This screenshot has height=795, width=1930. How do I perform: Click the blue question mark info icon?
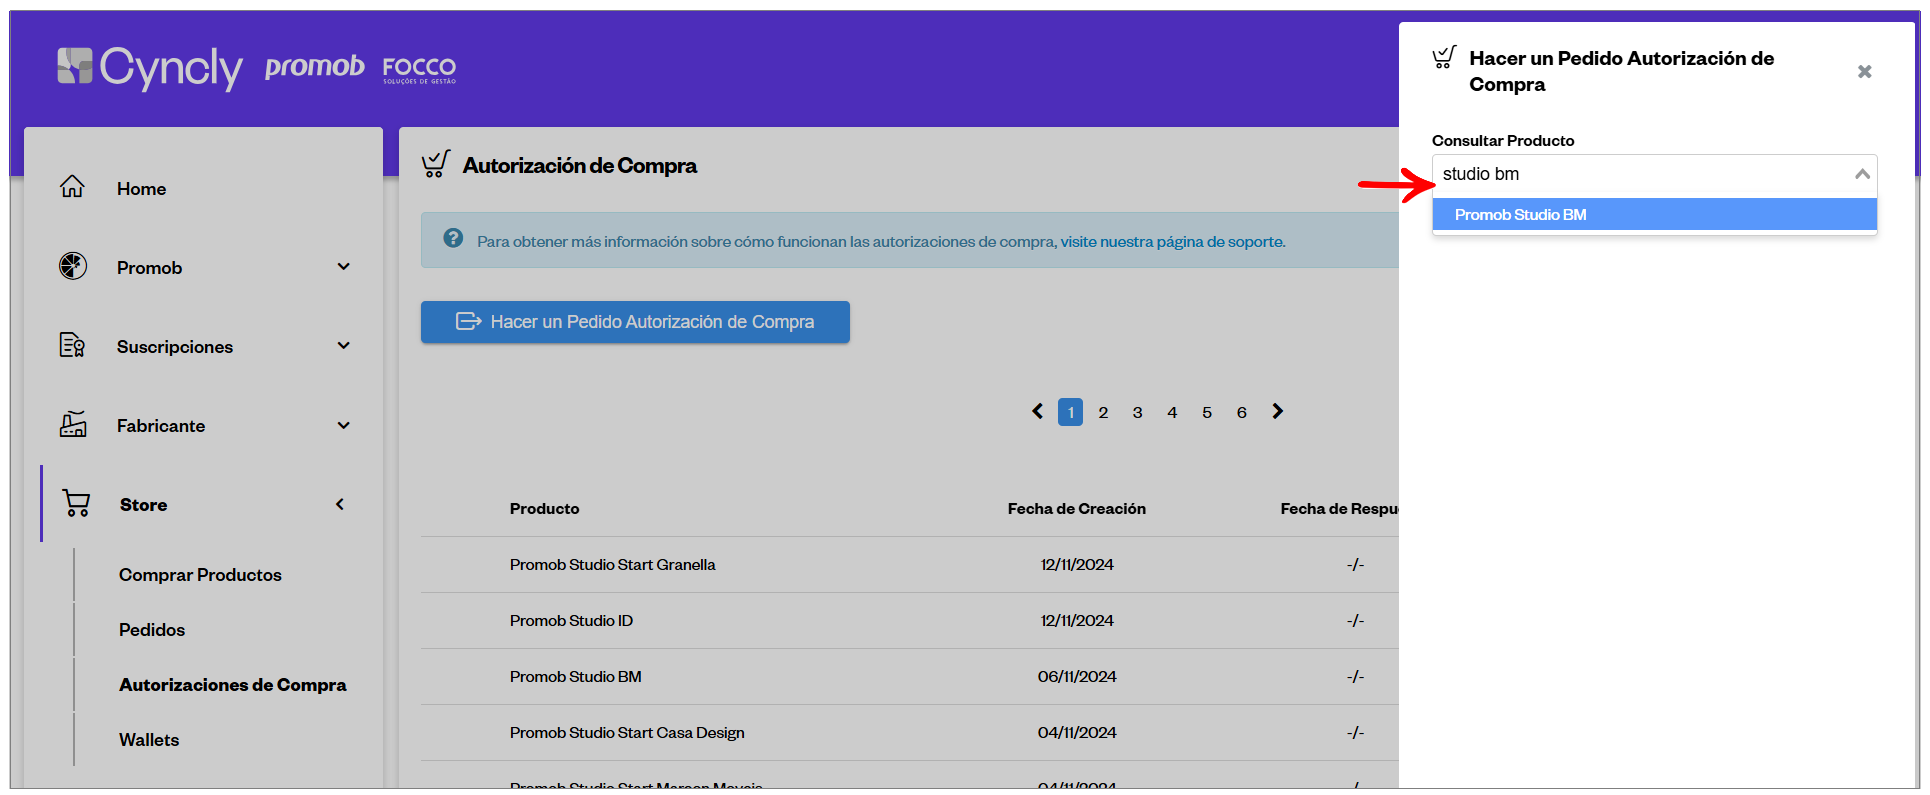[453, 238]
